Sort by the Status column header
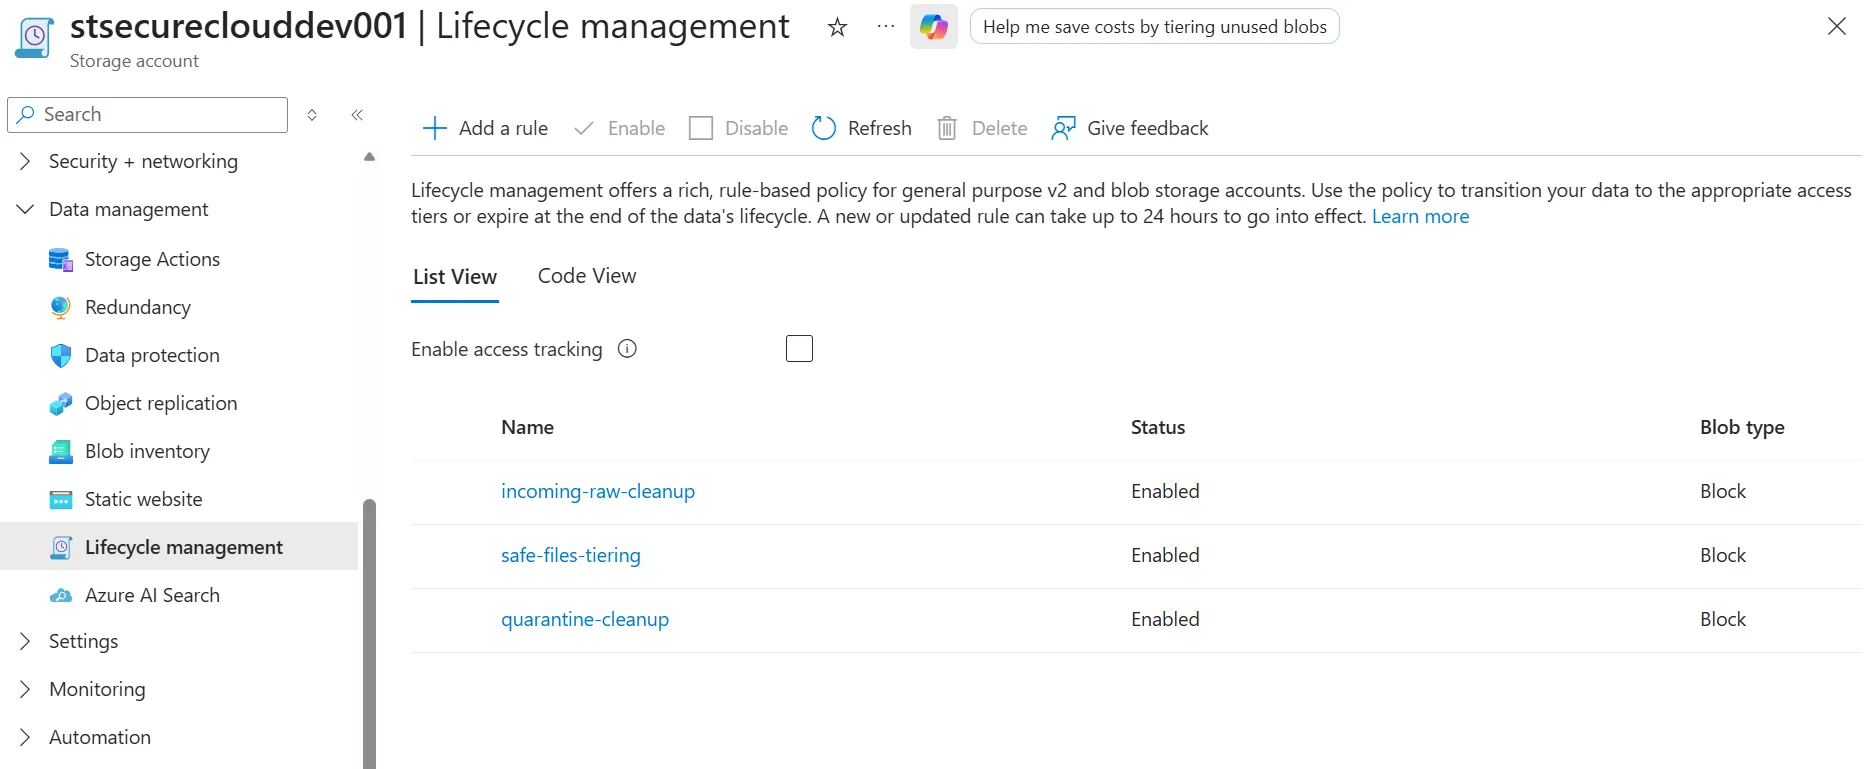The width and height of the screenshot is (1869, 769). (x=1158, y=427)
